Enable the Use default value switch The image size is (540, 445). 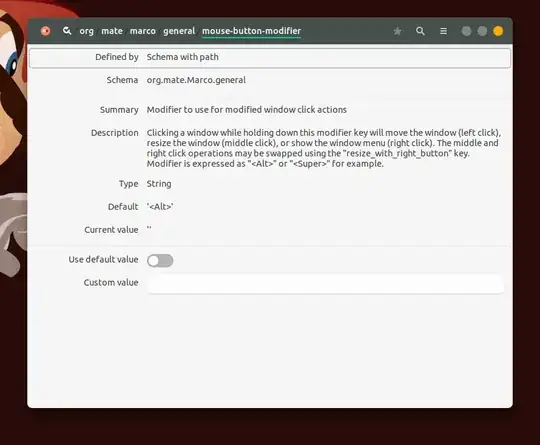pyautogui.click(x=160, y=260)
